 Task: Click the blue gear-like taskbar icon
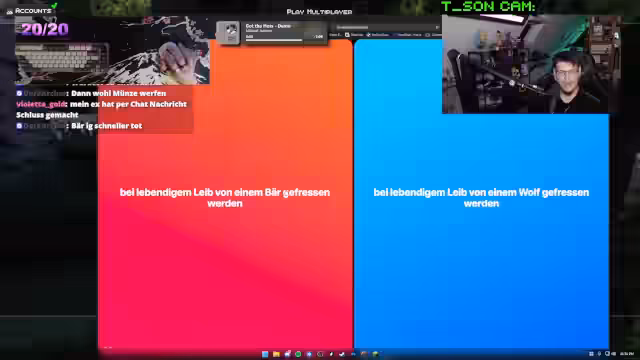click(x=309, y=354)
